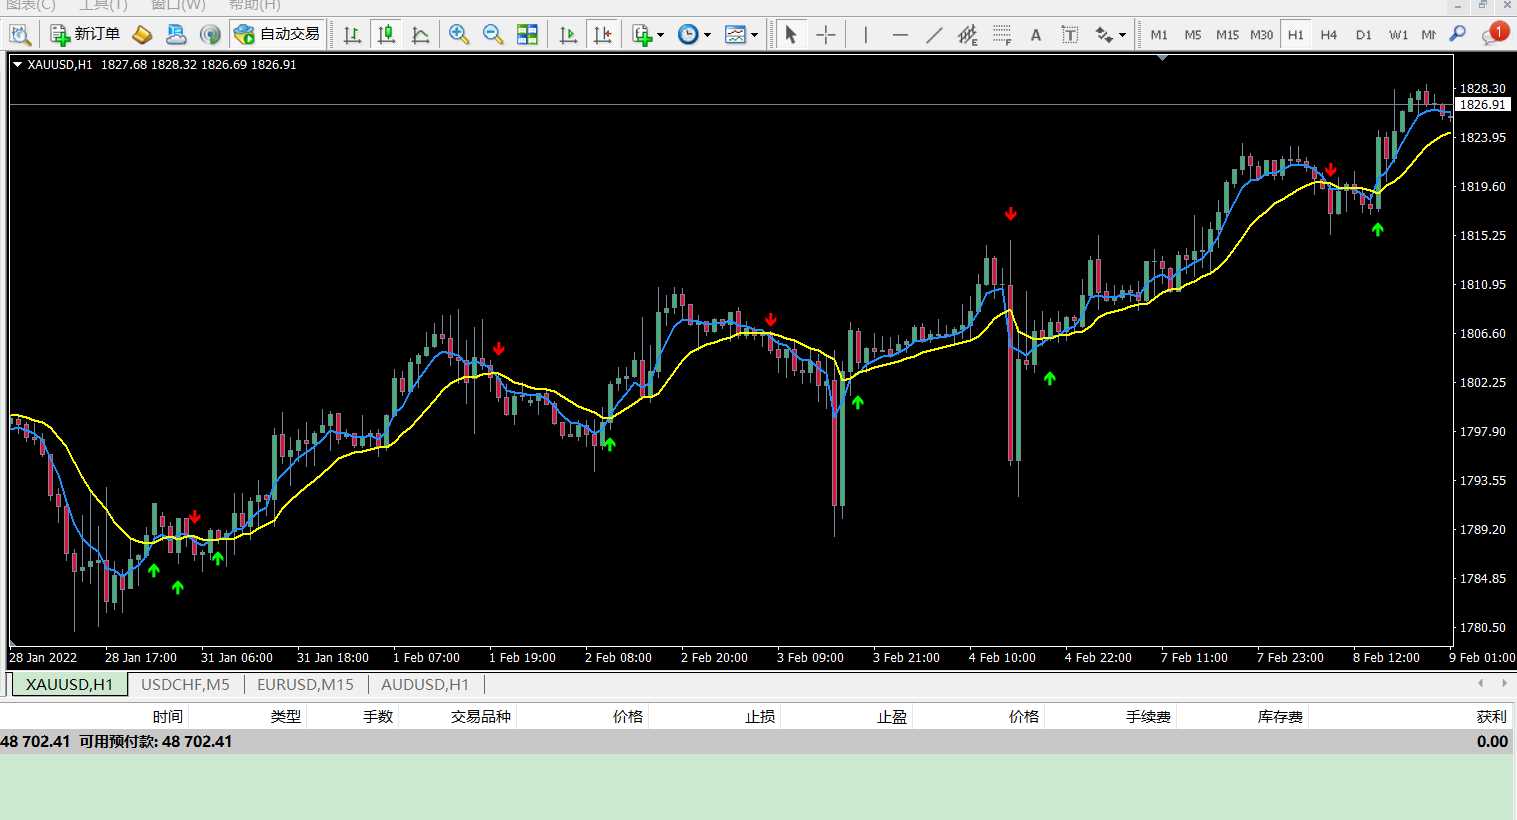Select the arrow cursor tool
1517x820 pixels.
click(791, 35)
